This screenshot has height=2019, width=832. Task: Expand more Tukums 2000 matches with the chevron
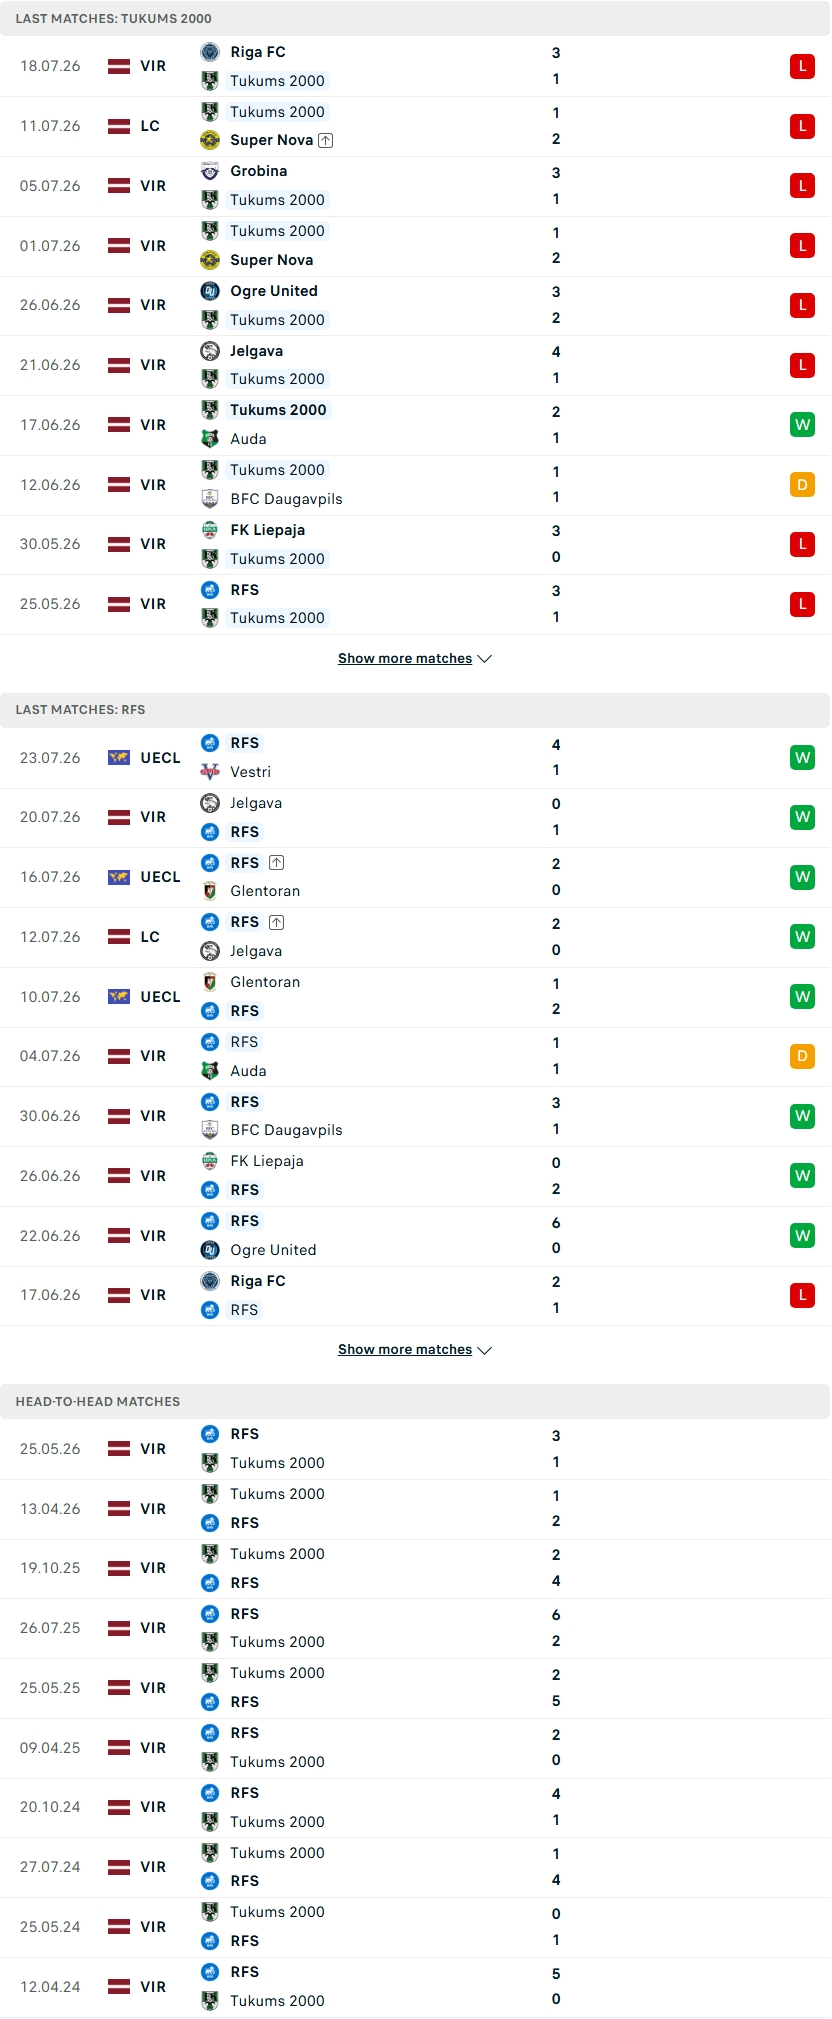click(485, 659)
